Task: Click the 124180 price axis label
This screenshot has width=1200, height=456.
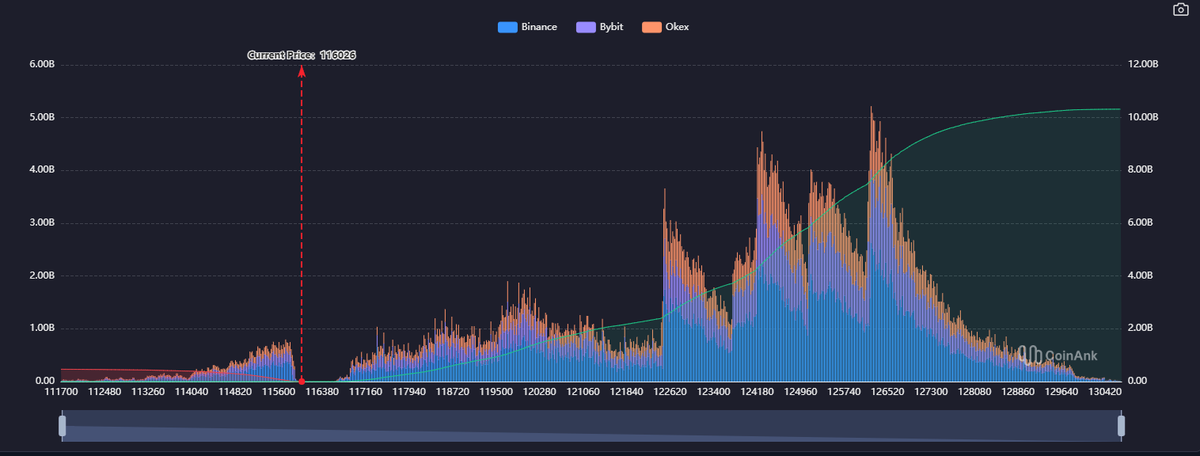Action: pos(757,392)
